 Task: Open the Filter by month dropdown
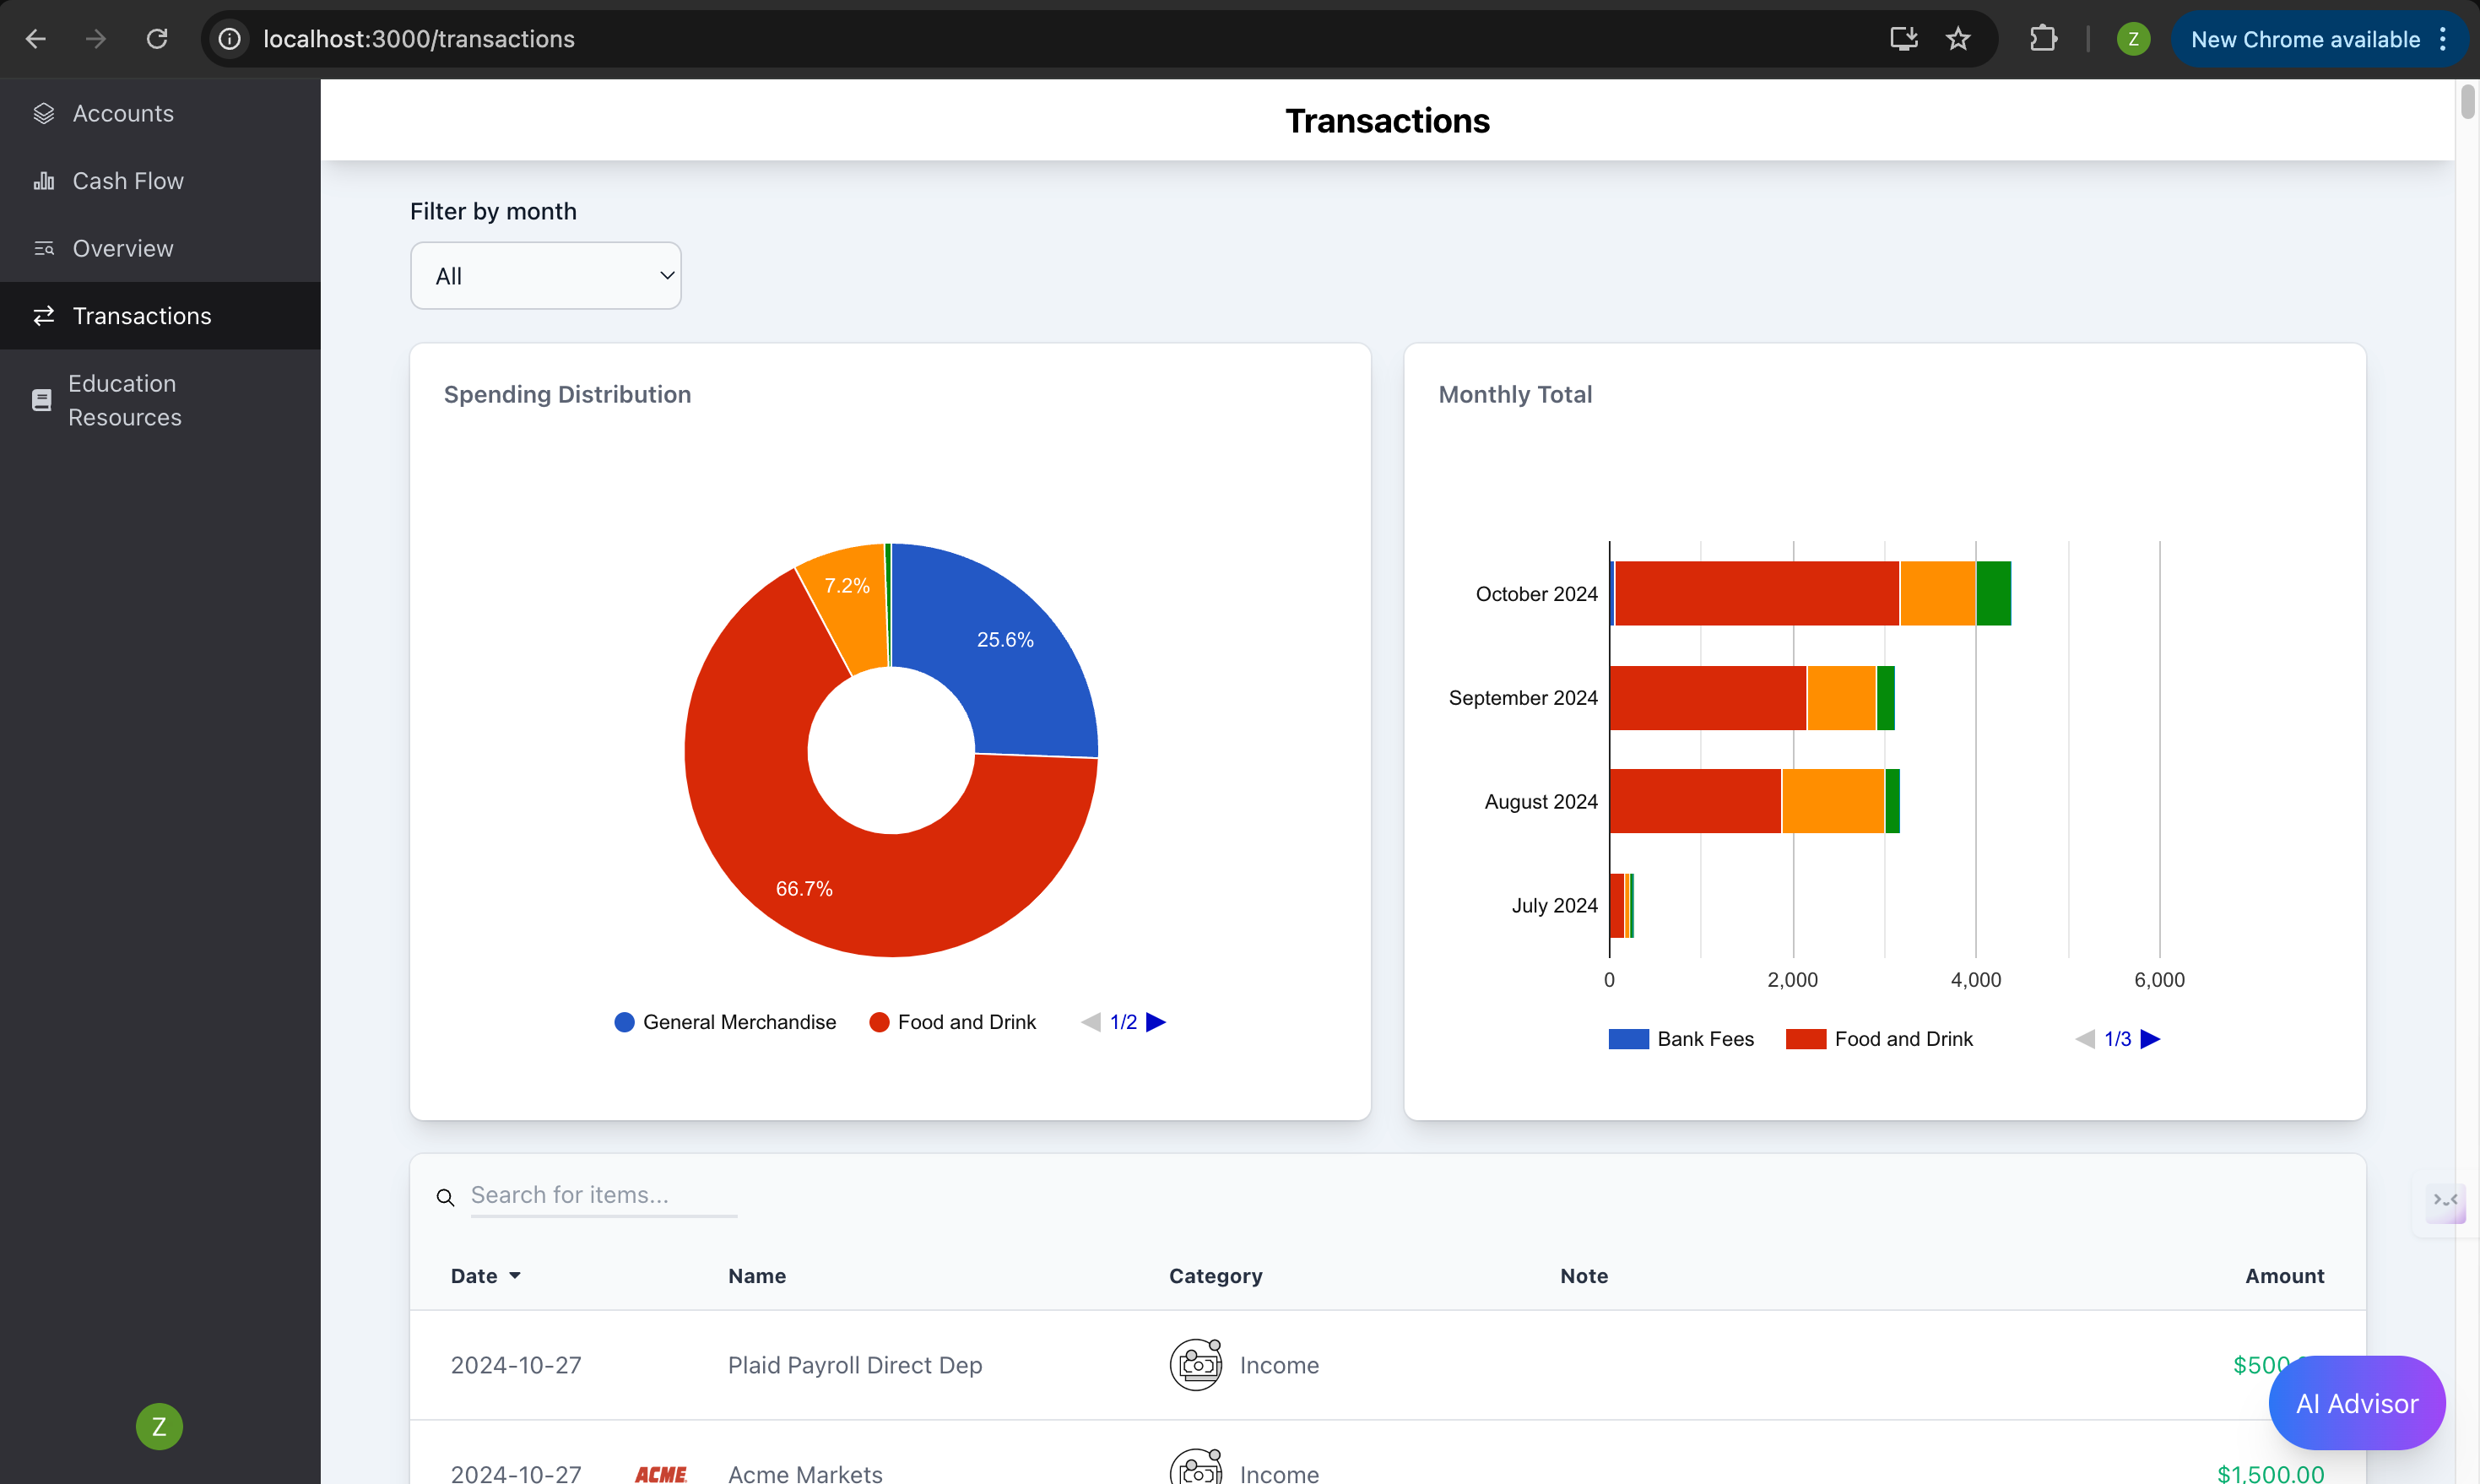coord(545,276)
